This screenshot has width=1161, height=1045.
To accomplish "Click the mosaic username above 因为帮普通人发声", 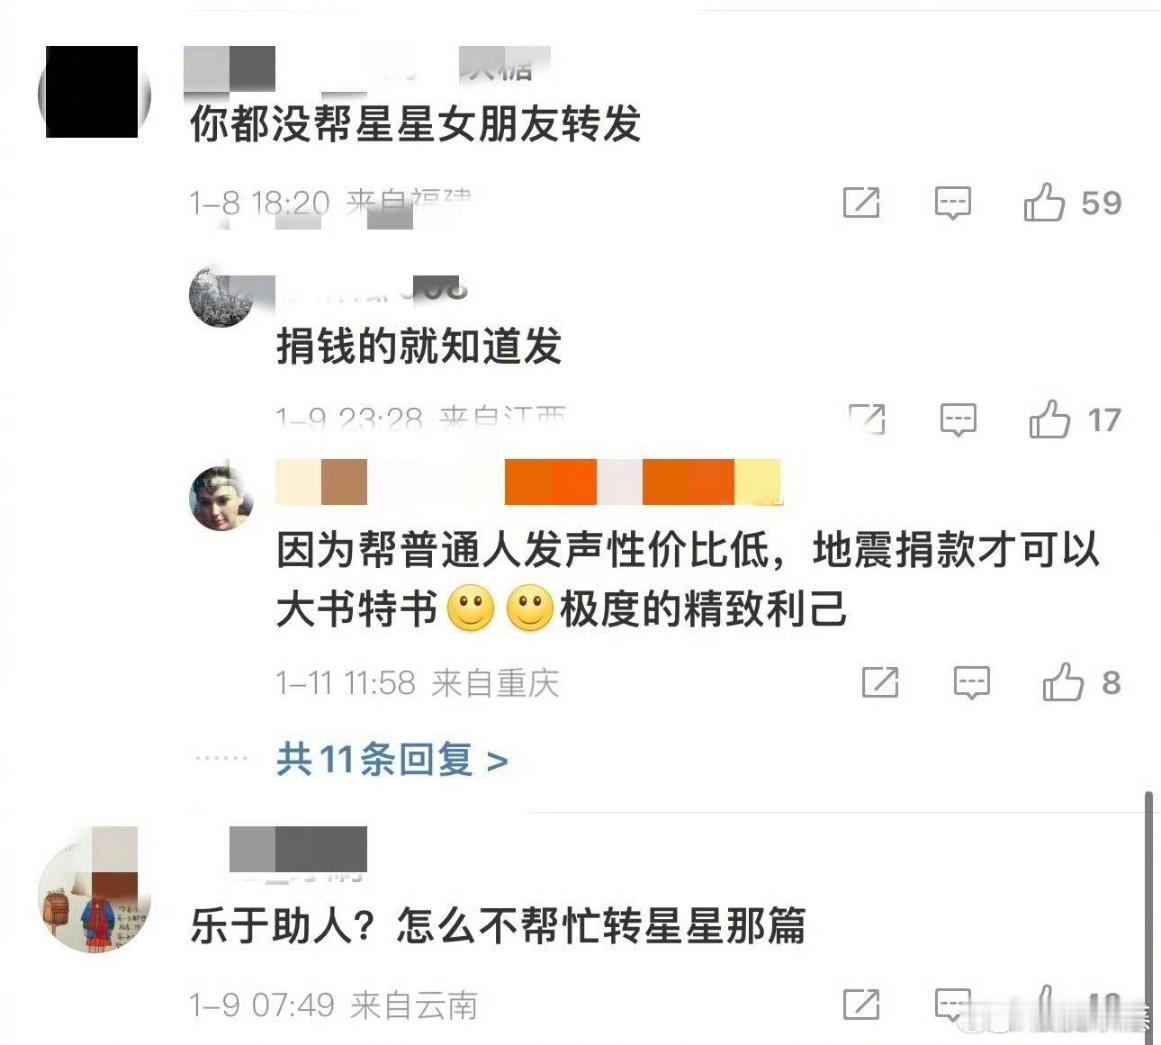I will point(529,482).
